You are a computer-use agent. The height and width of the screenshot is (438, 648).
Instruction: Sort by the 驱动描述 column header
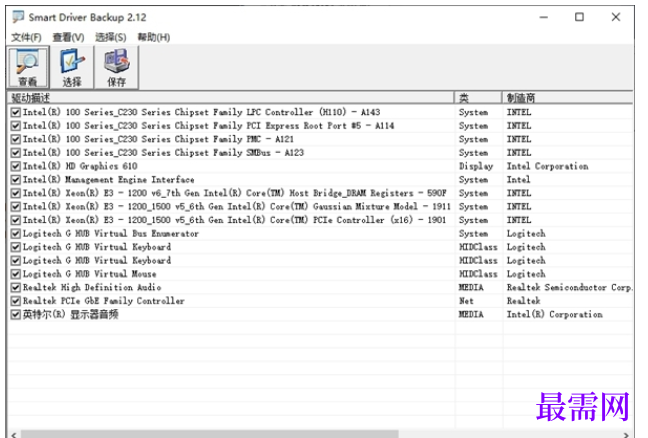[231, 98]
